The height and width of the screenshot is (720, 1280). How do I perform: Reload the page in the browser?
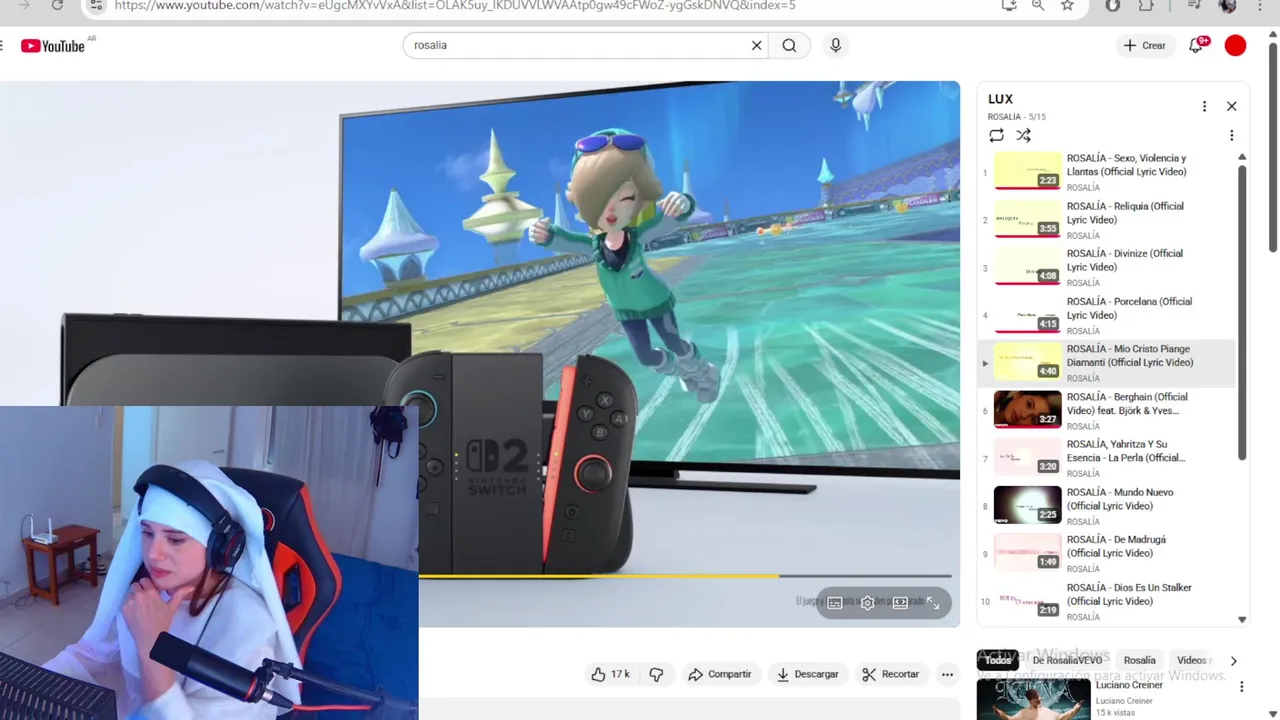pos(57,5)
